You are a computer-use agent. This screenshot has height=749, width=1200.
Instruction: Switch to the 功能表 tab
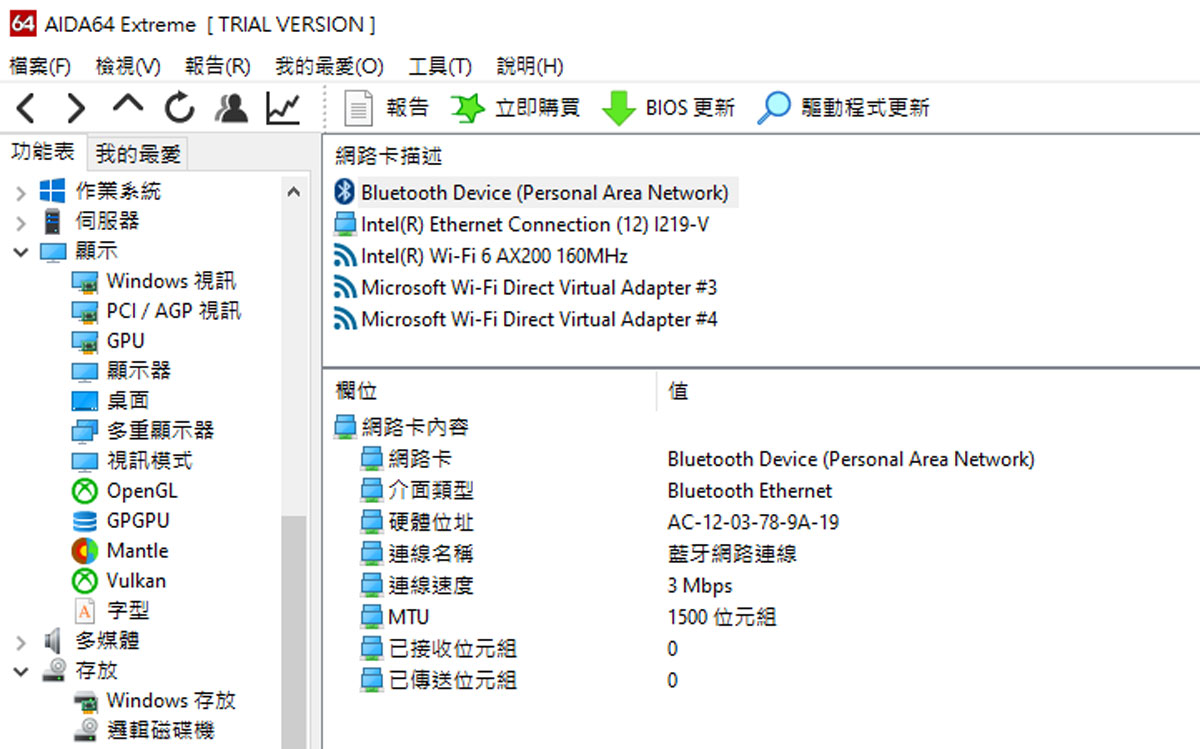coord(43,152)
